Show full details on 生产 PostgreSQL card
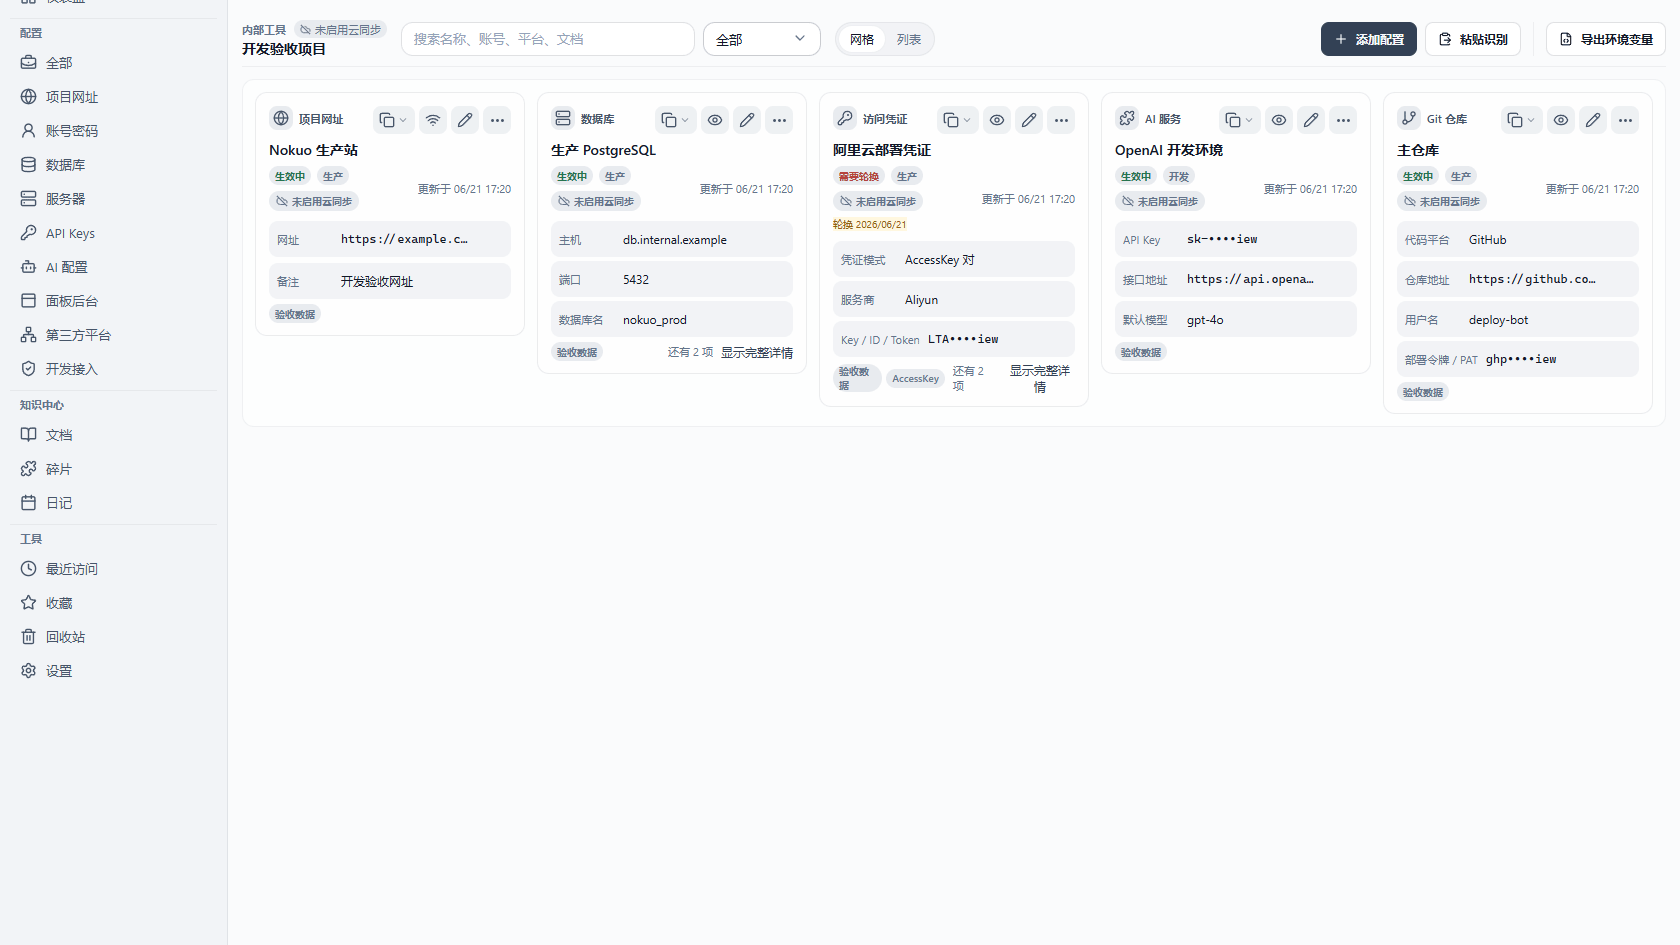Viewport: 1680px width, 945px height. [757, 353]
